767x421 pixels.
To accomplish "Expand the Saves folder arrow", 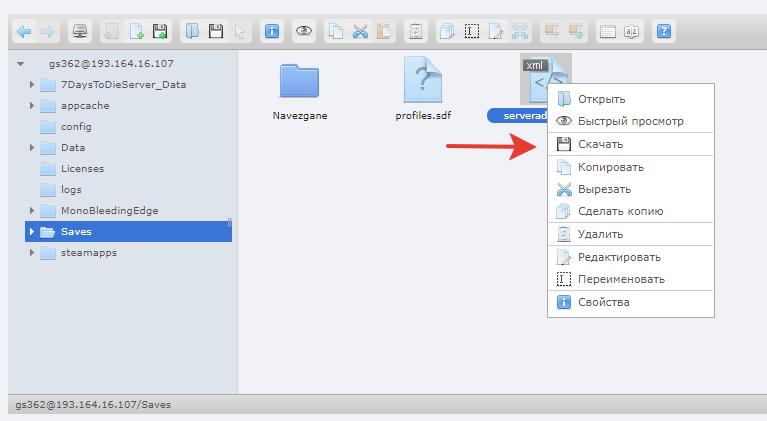I will 32,232.
